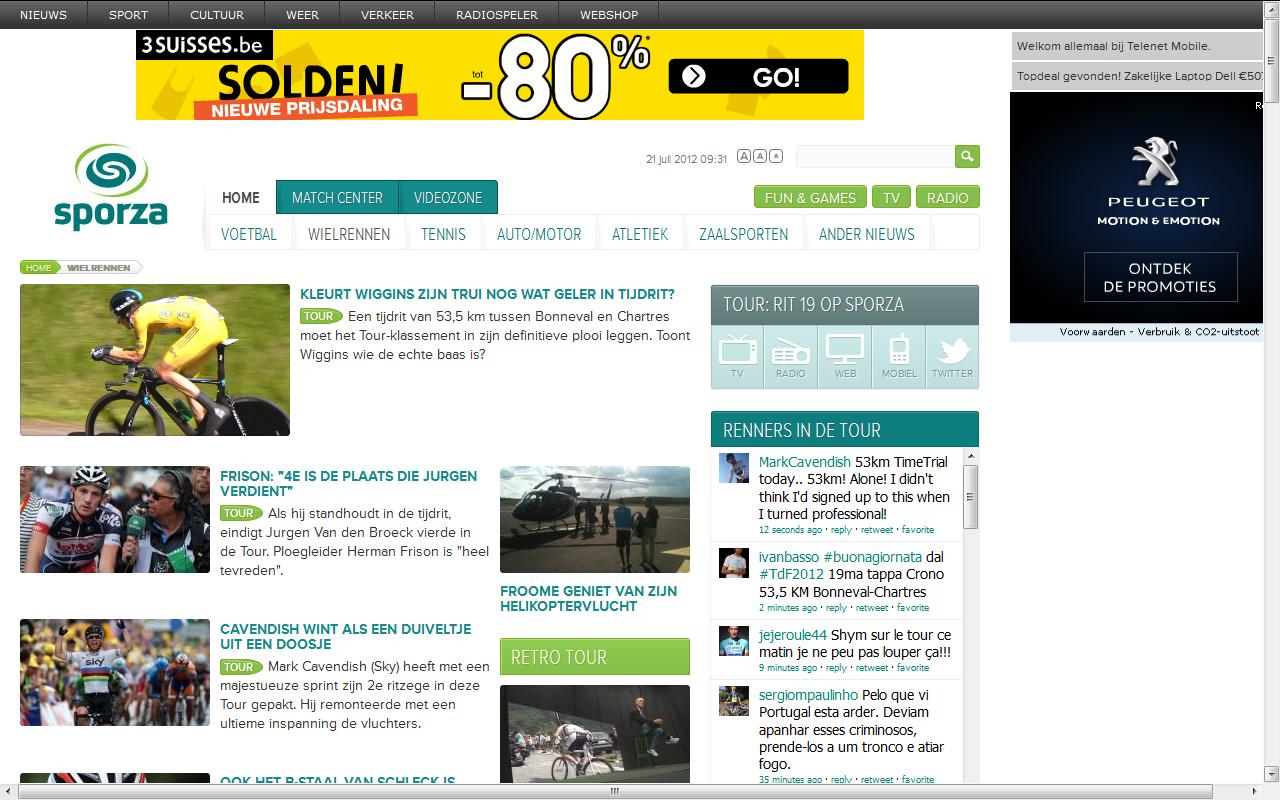Click the green TV button
The width and height of the screenshot is (1280, 800).
pos(891,197)
